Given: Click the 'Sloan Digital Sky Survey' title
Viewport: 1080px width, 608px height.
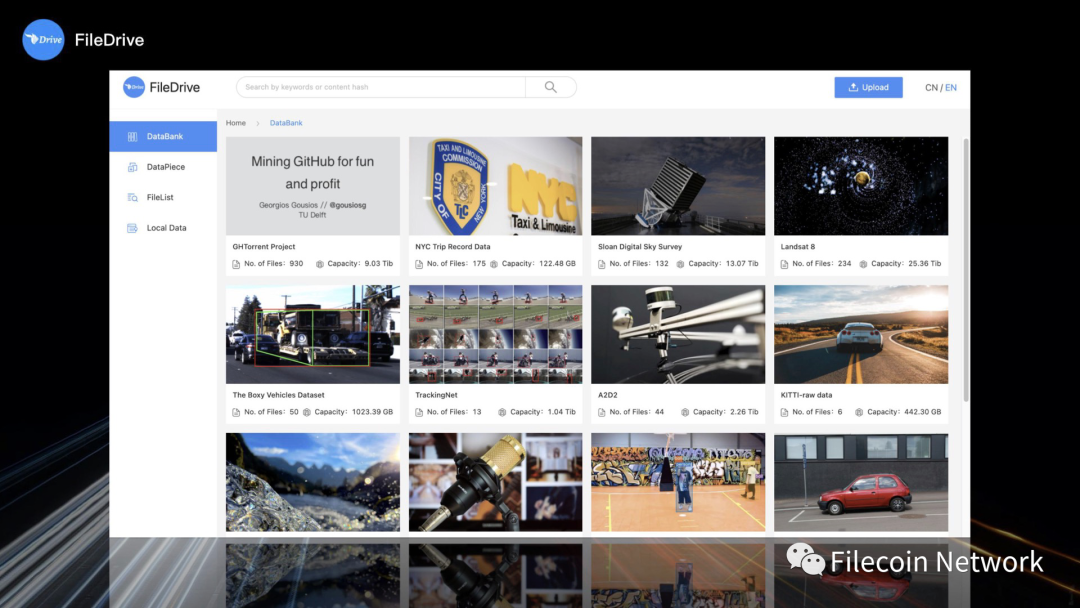Looking at the screenshot, I should coord(640,247).
